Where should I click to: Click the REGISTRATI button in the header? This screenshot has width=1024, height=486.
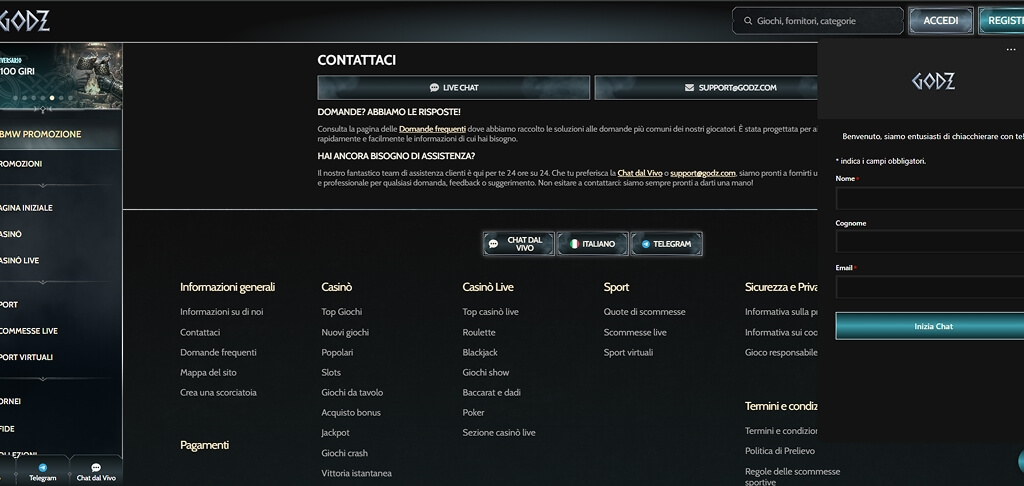(x=1001, y=21)
